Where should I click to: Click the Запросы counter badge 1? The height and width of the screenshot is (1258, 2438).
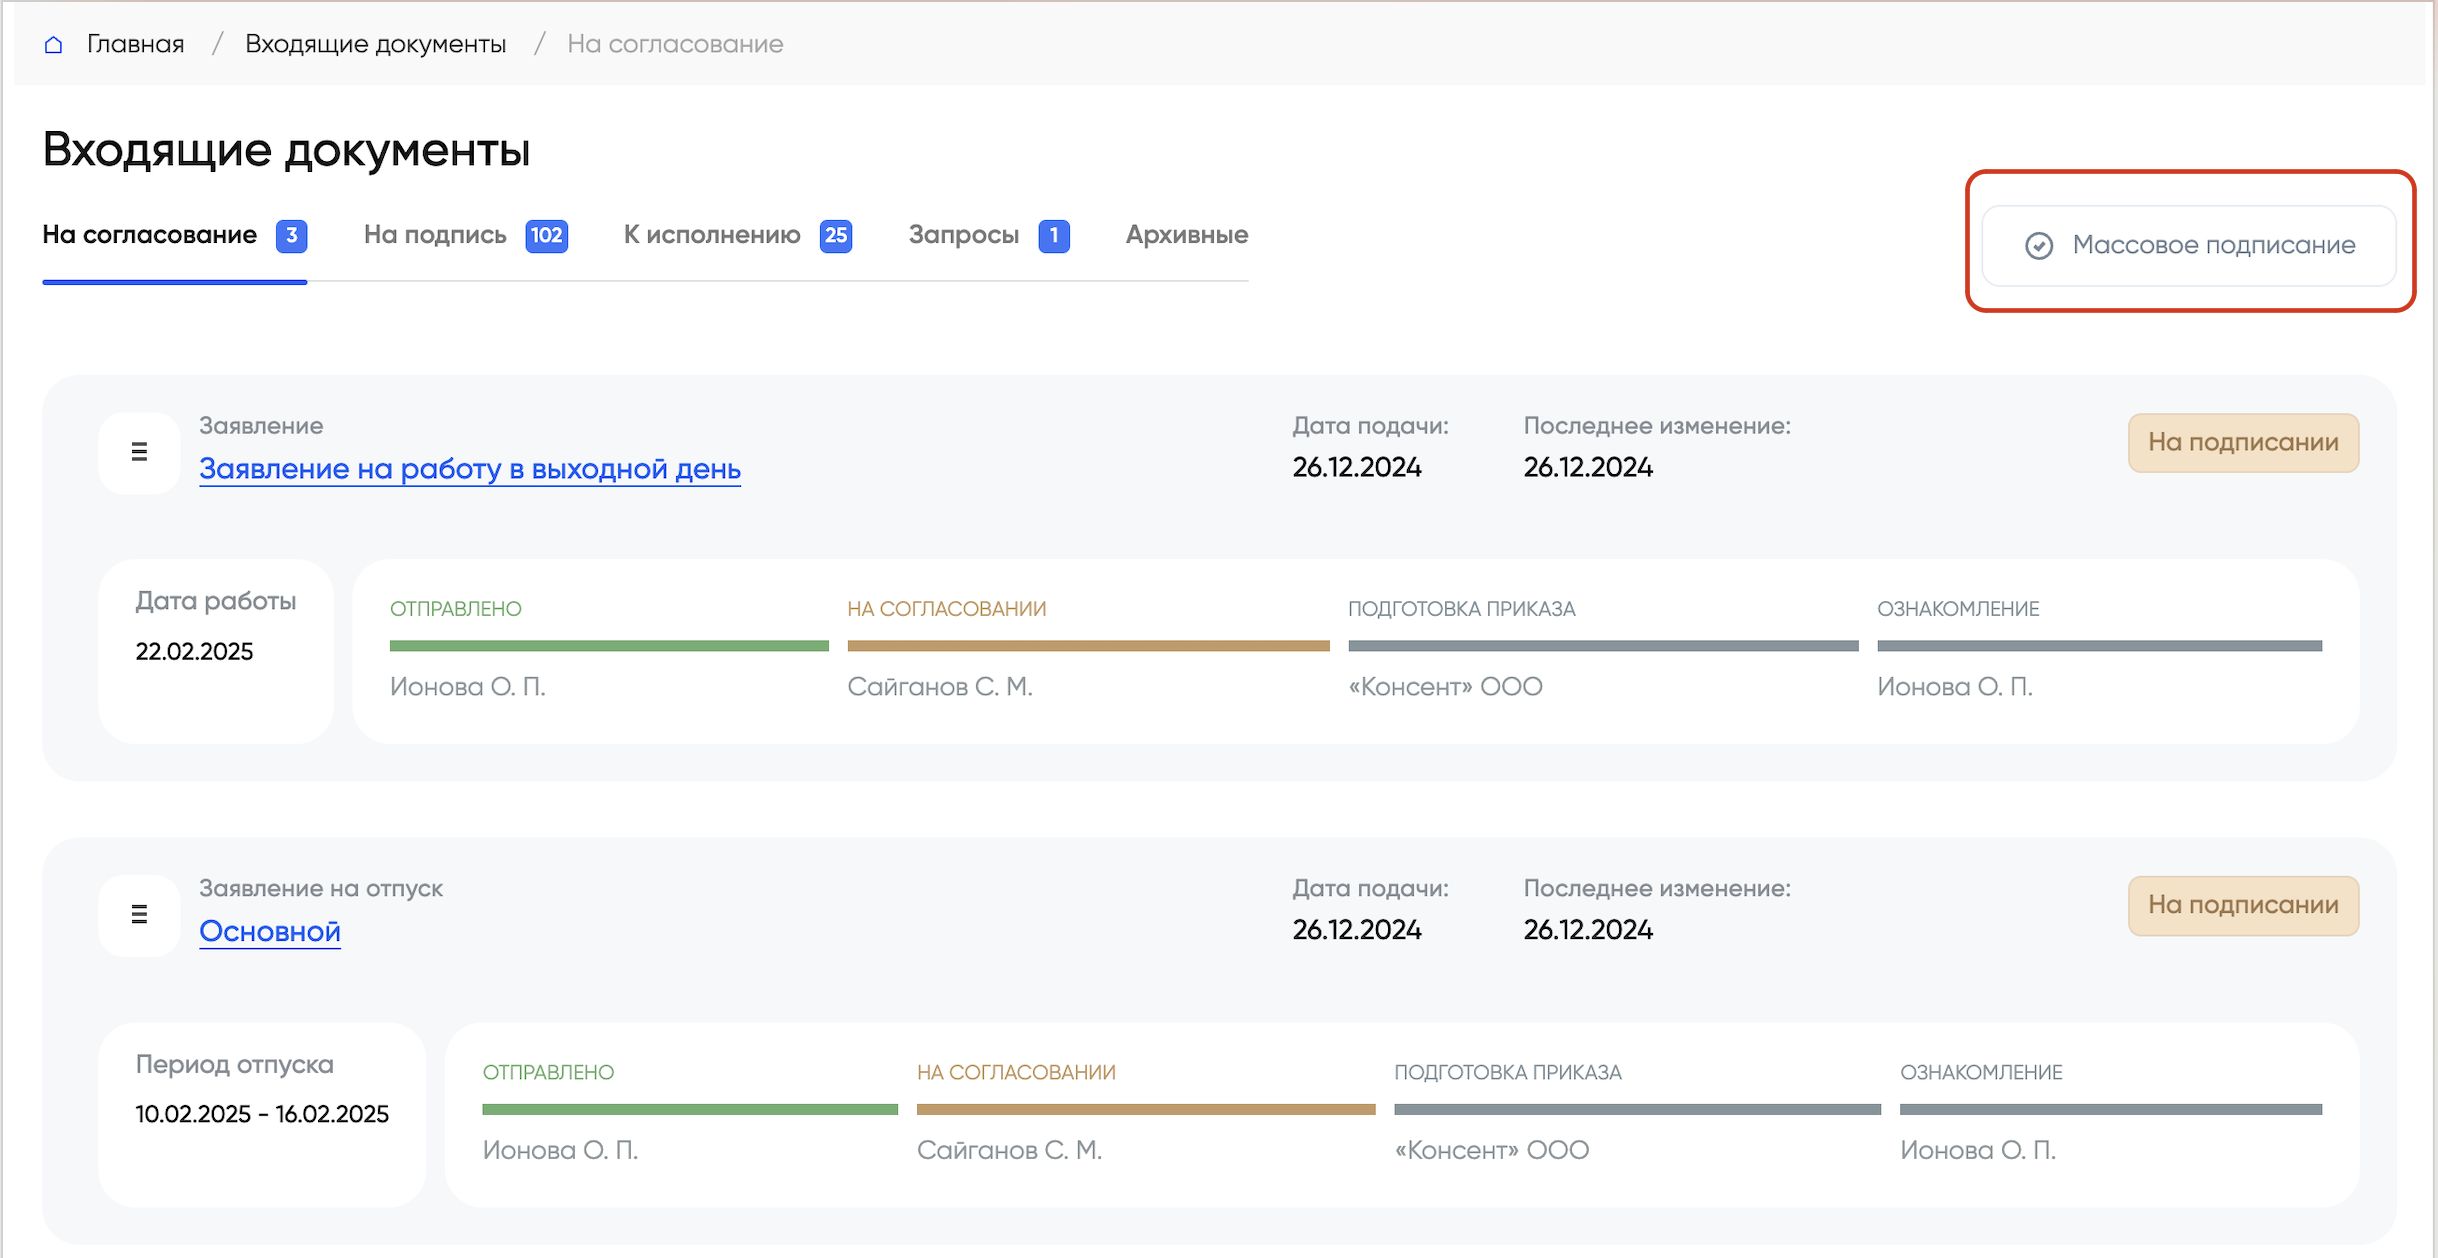1053,236
